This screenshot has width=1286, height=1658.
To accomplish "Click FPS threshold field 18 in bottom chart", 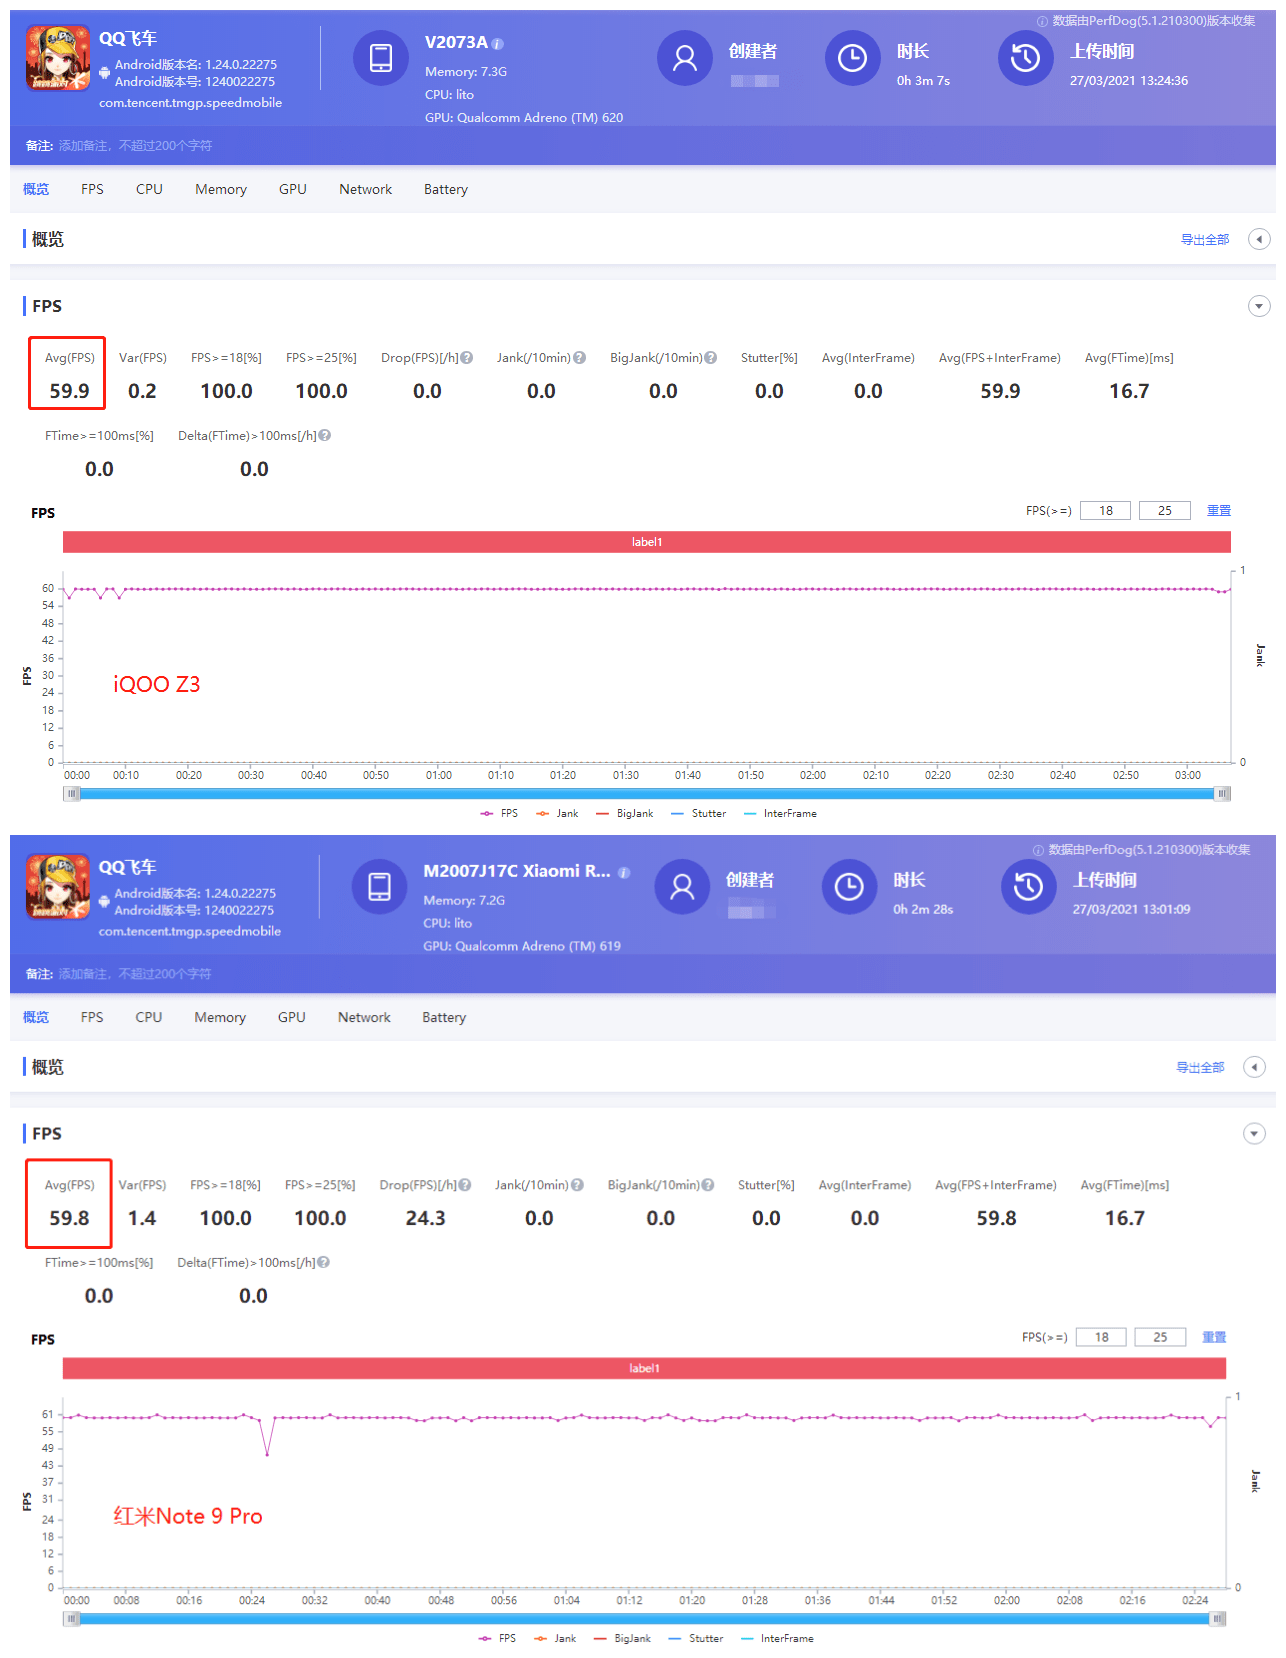I will [1102, 1338].
